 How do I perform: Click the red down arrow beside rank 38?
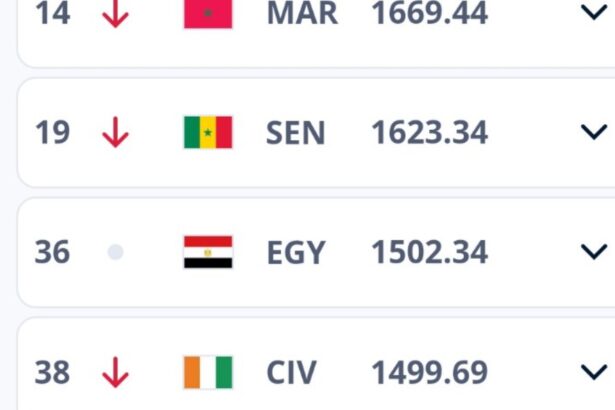116,373
